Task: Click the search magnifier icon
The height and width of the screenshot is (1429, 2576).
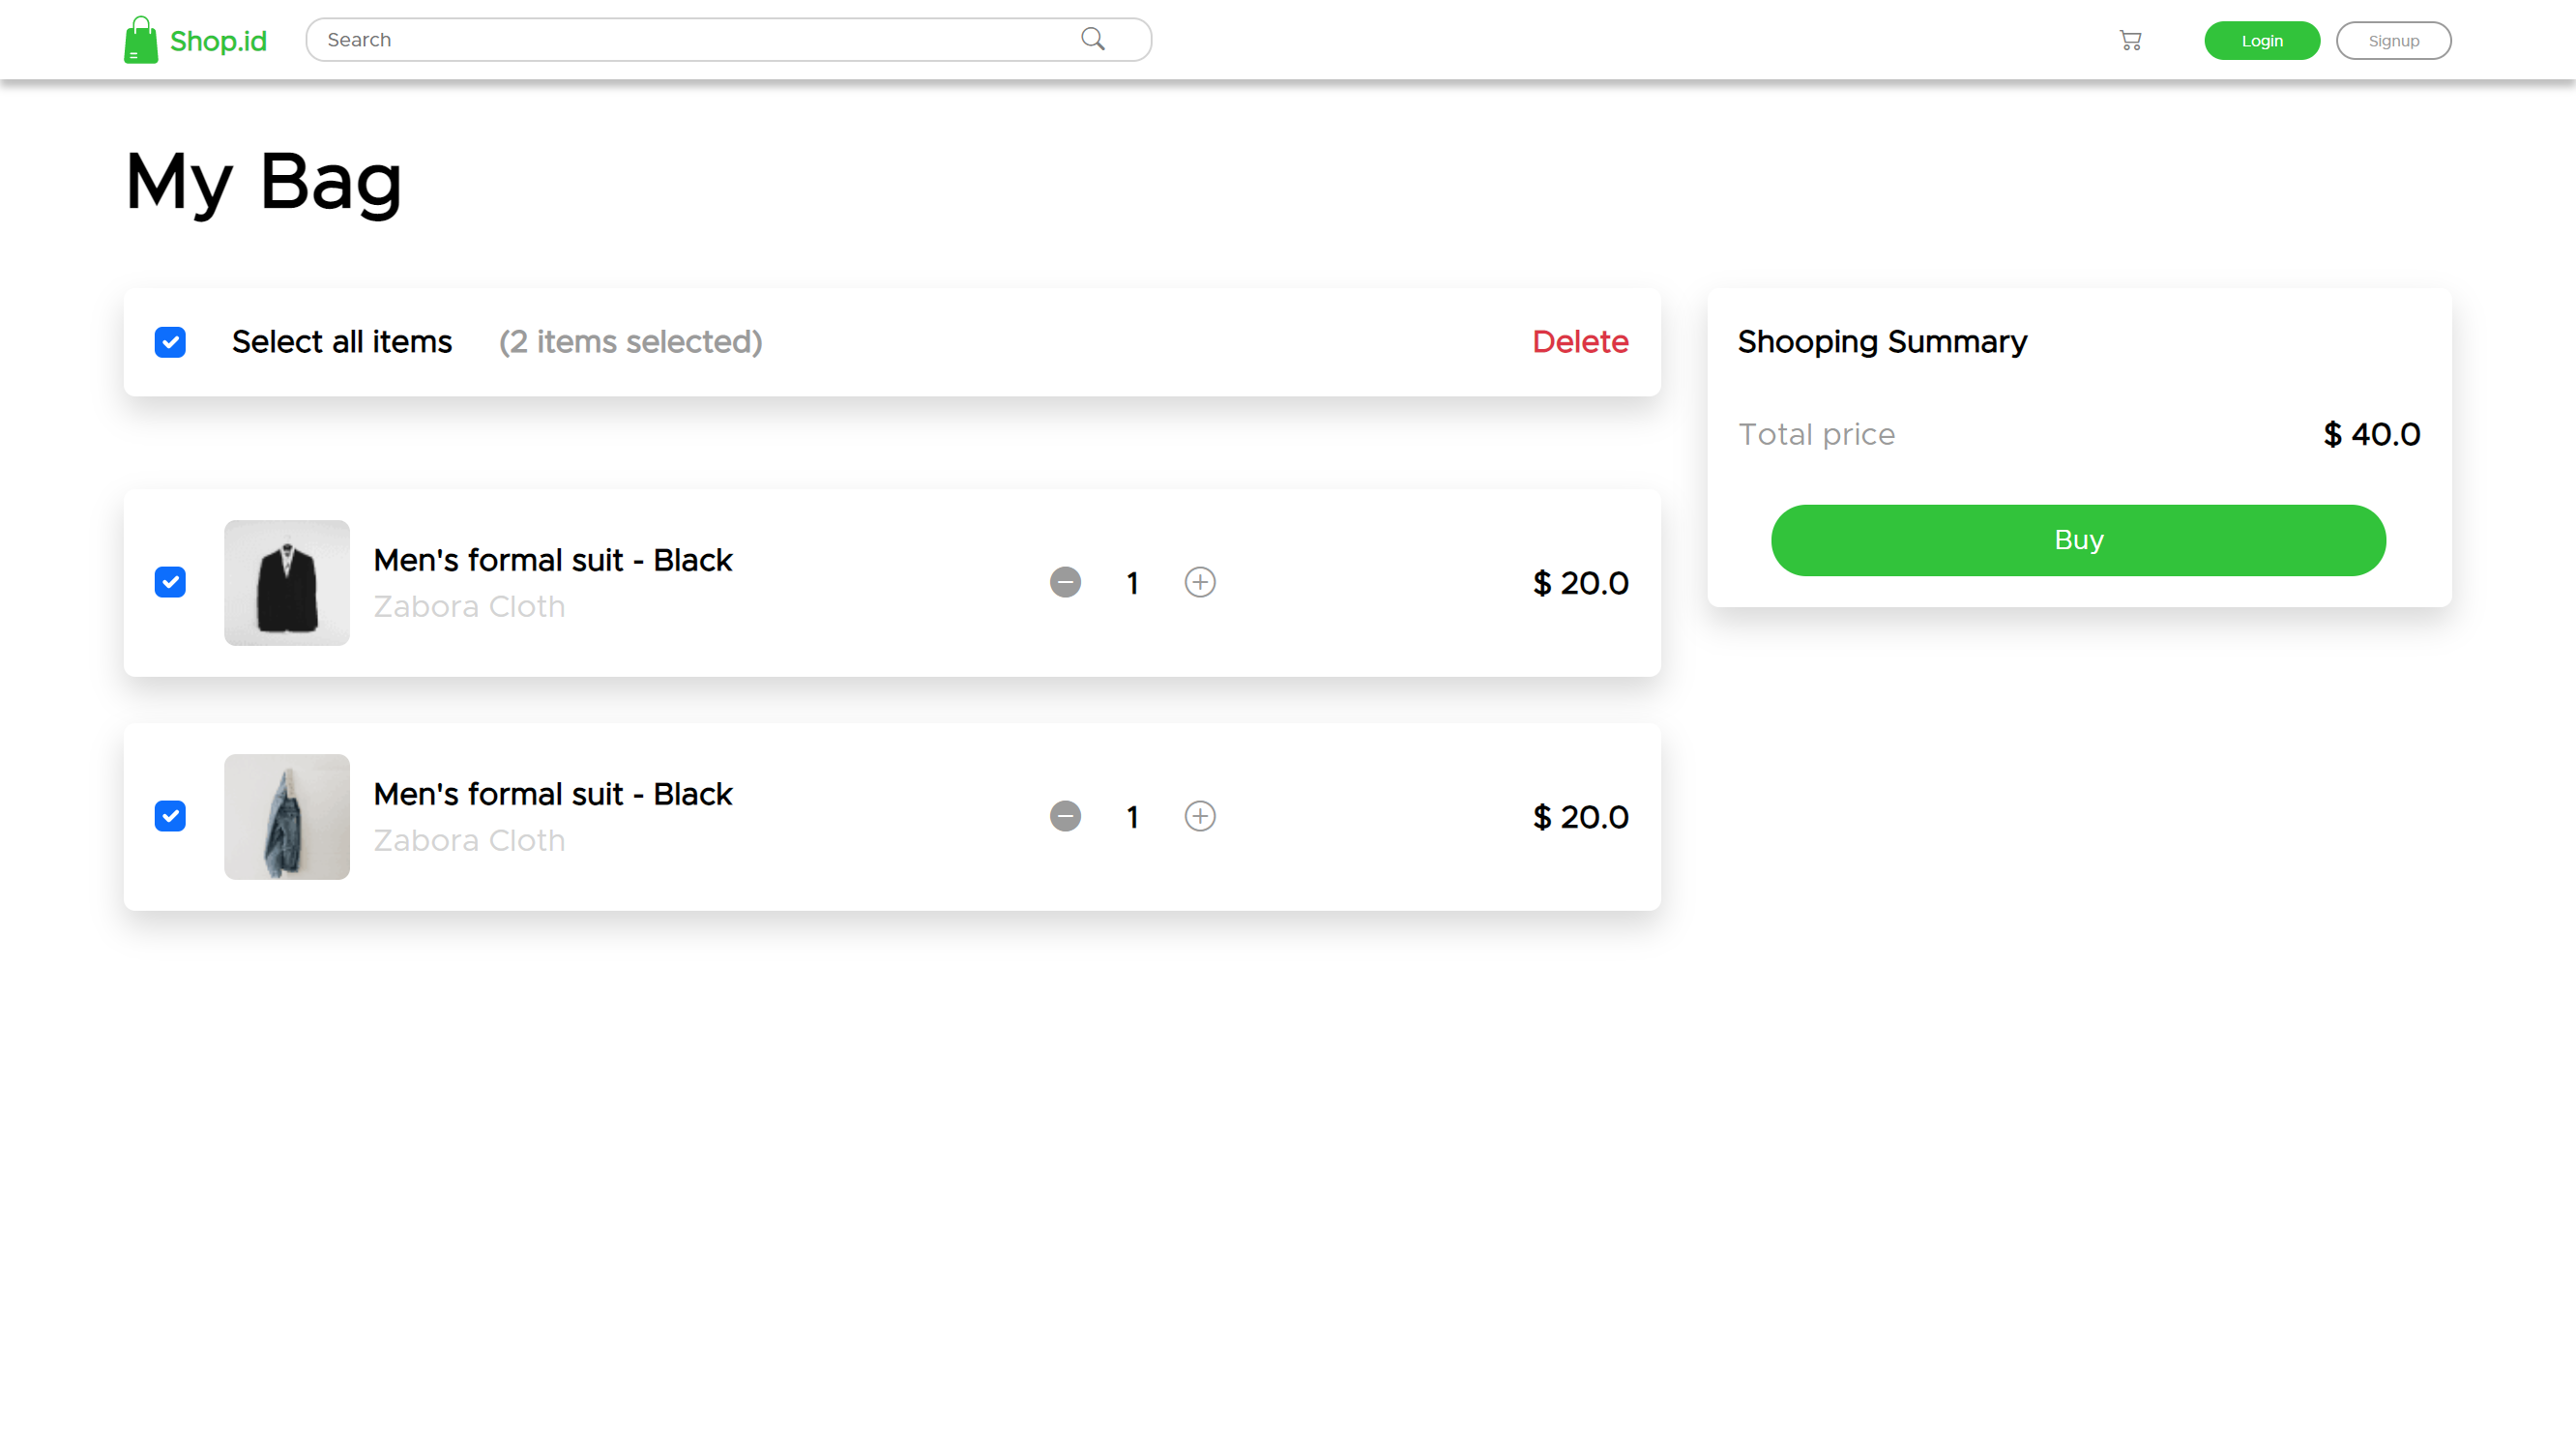Action: 1092,39
